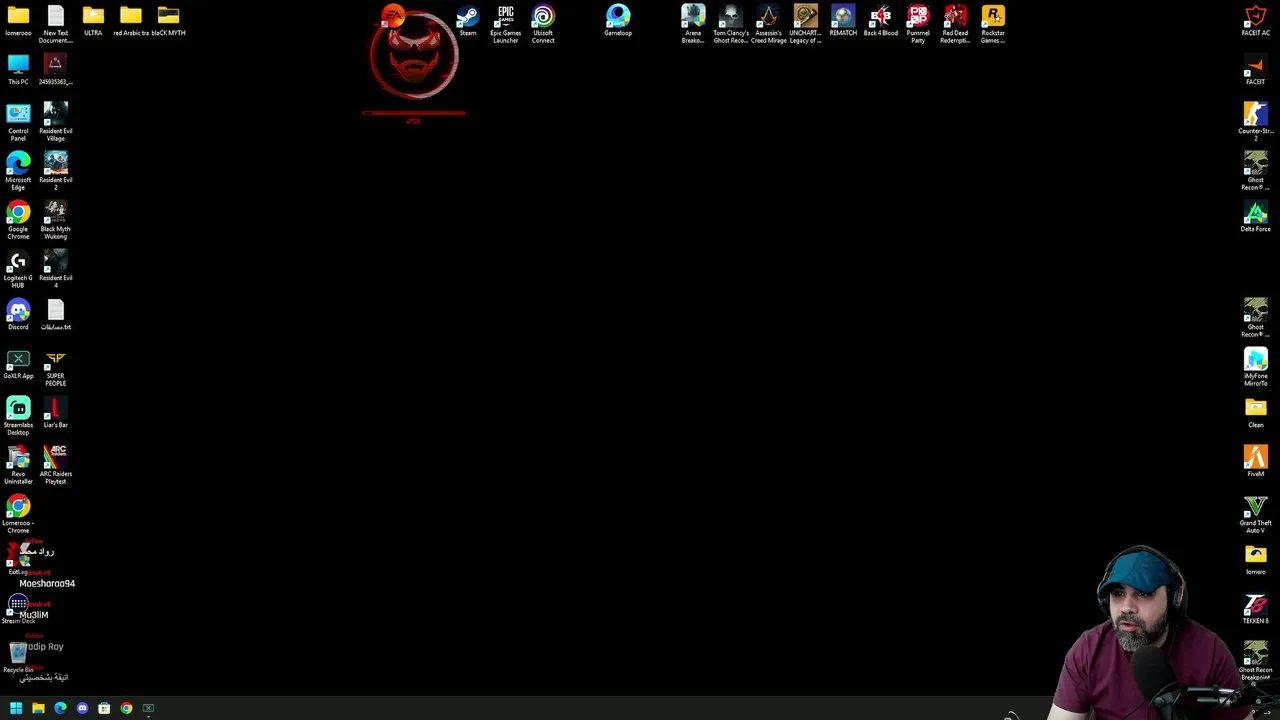Open the Windows Start menu
This screenshot has width=1280, height=720.
(x=16, y=708)
